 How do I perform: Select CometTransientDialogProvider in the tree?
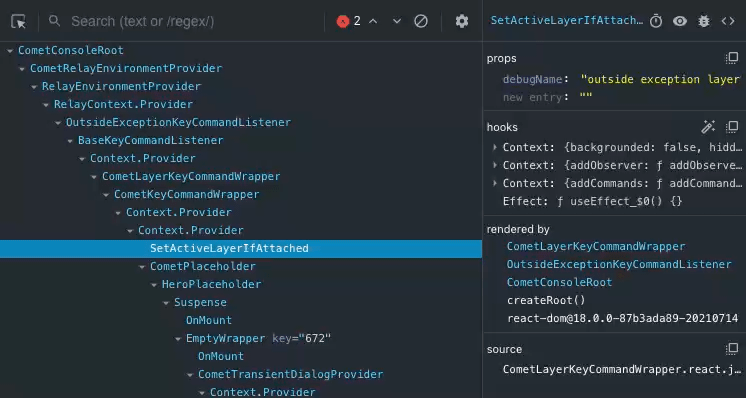(x=291, y=374)
